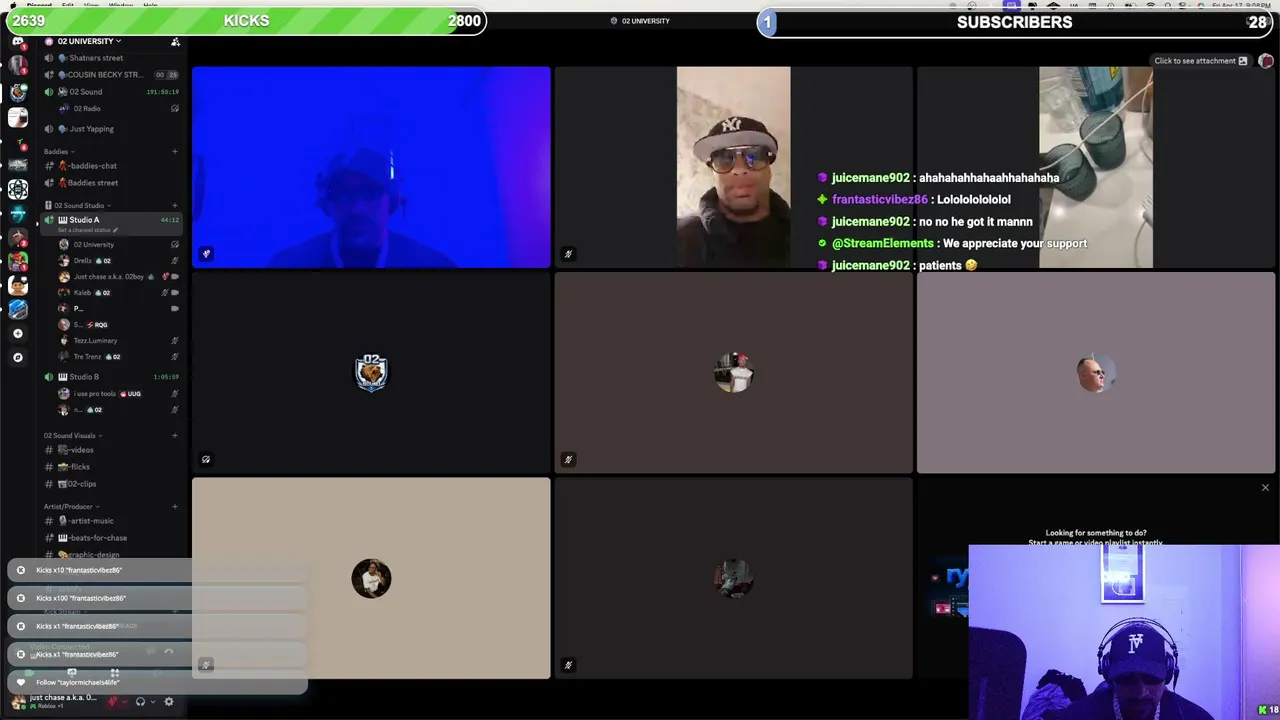Open Discover servers compass icon
The width and height of the screenshot is (1280, 720).
pyautogui.click(x=17, y=357)
